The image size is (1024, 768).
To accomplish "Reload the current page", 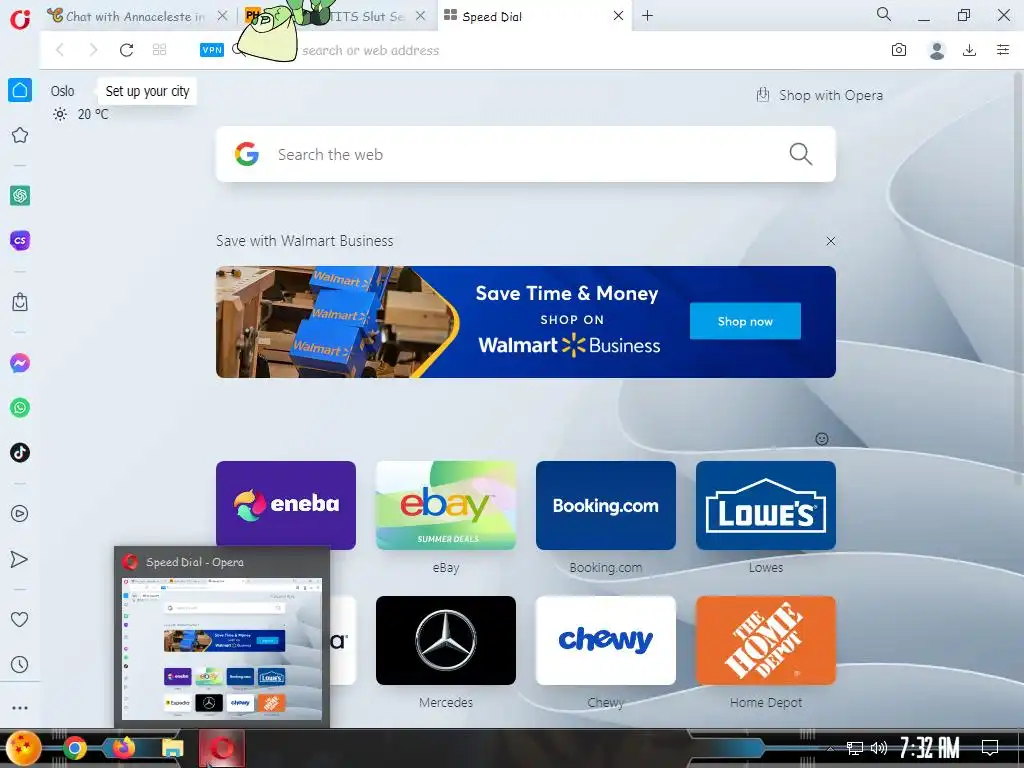I will click(x=126, y=50).
